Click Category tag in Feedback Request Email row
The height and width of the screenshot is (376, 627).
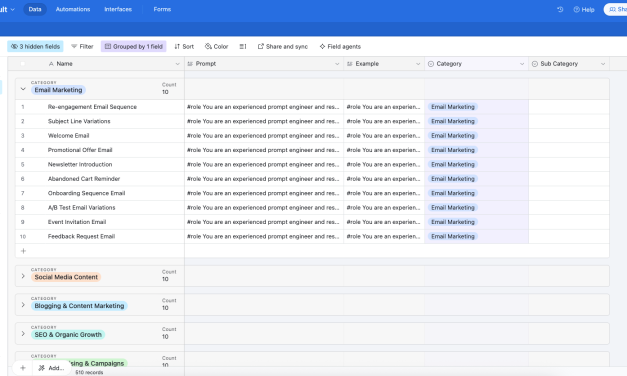[453, 236]
